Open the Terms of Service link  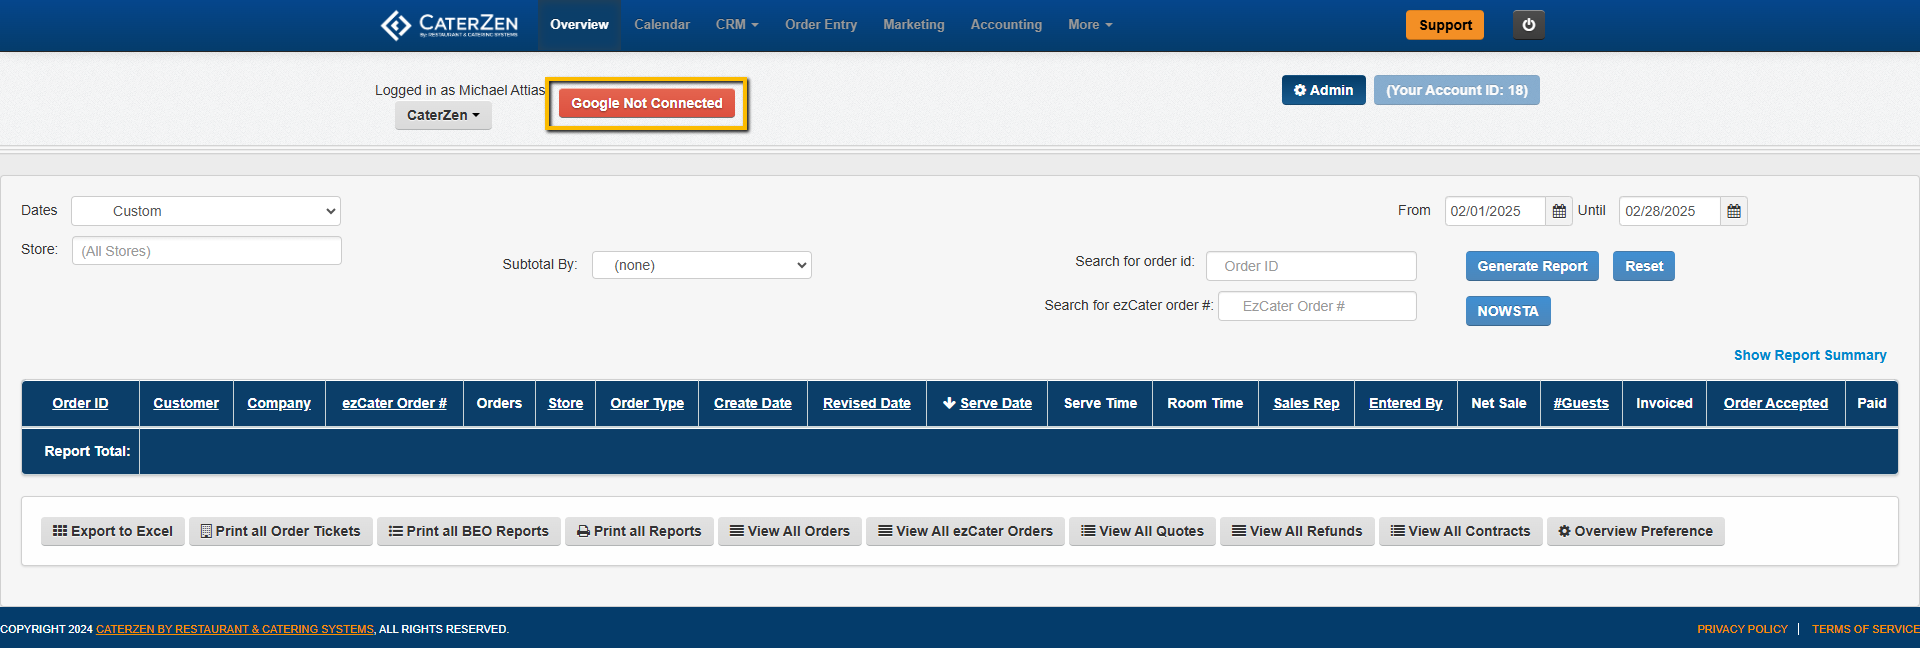(x=1865, y=629)
